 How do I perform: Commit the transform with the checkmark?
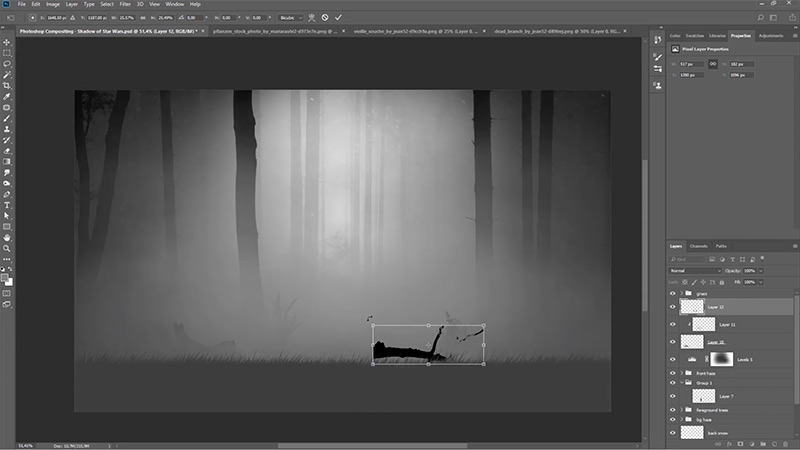[338, 17]
